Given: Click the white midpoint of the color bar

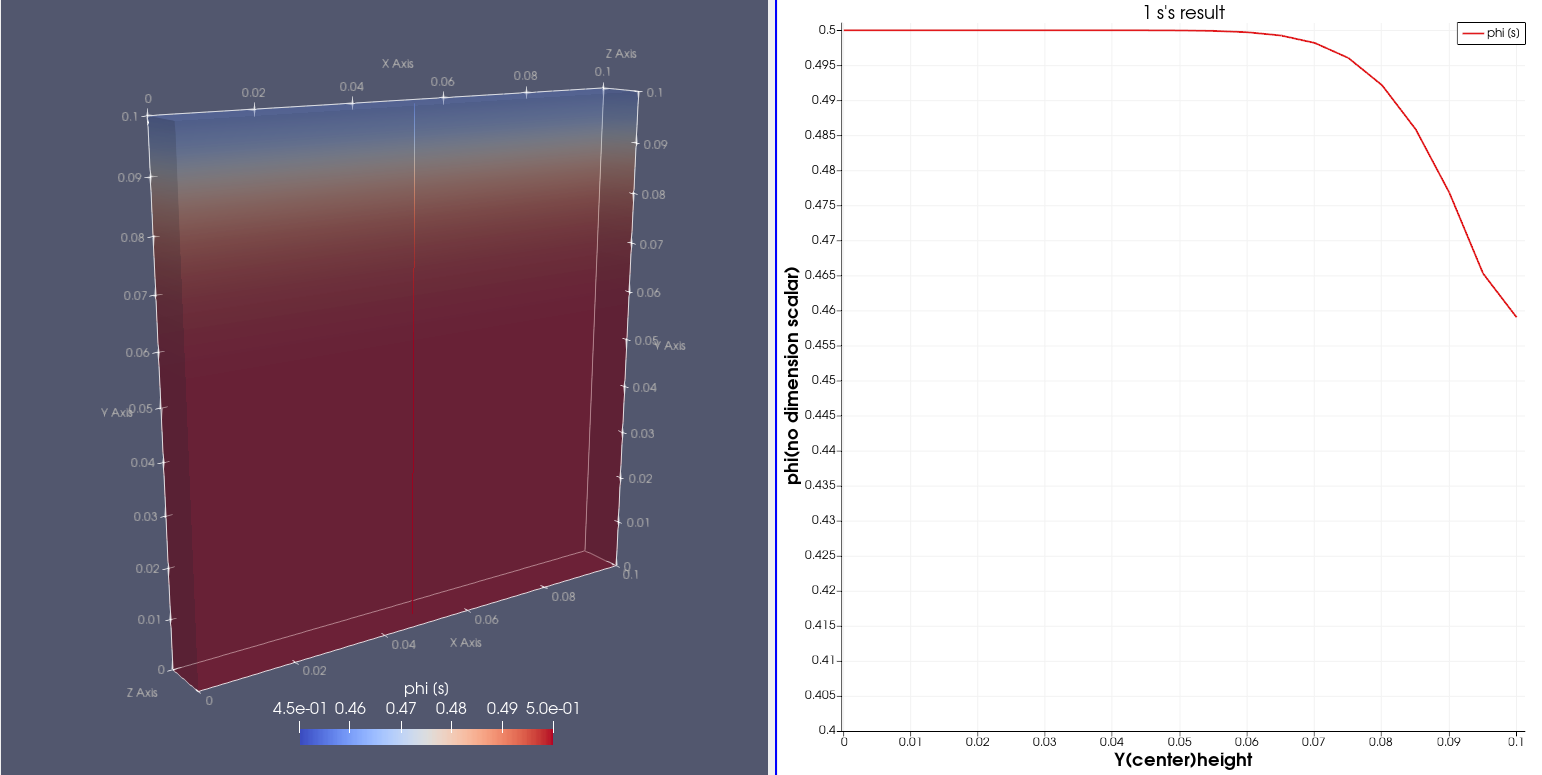Looking at the screenshot, I should click(426, 737).
